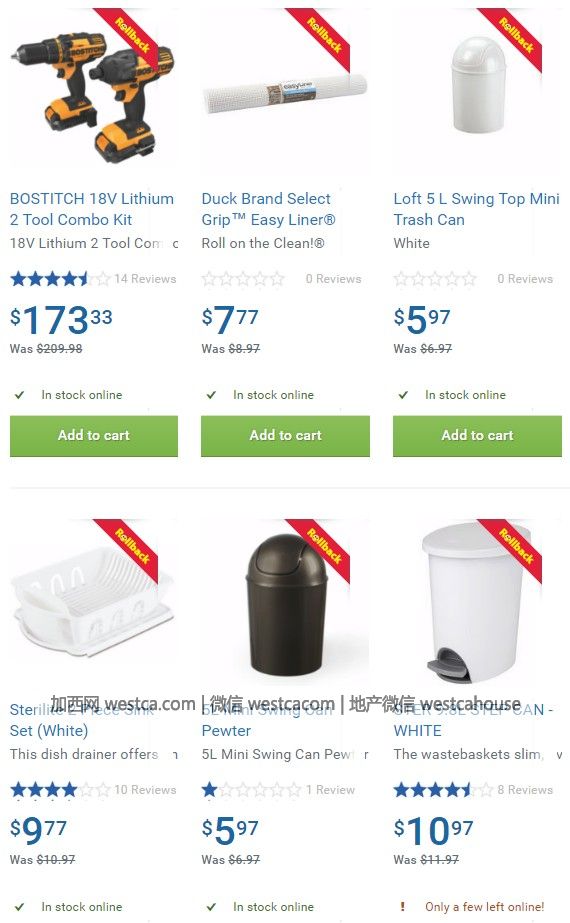
Task: Open the white step can product image
Action: coord(477,603)
